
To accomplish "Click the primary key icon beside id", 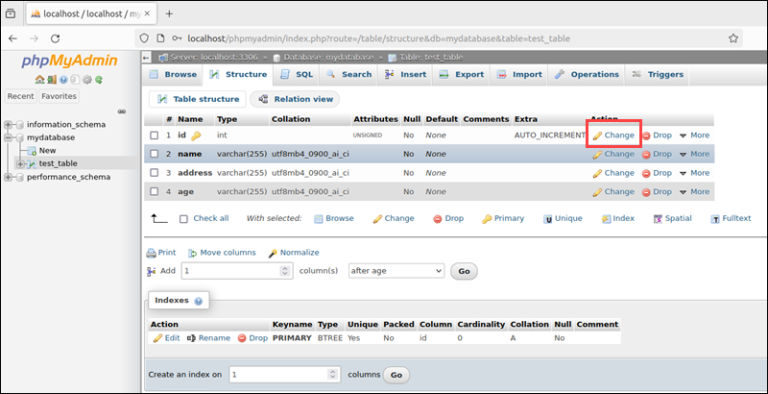I will 196,136.
